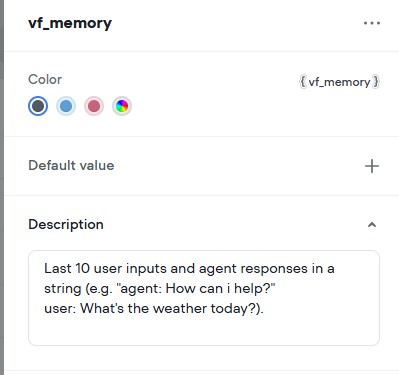Click the gray panel edge on the left
This screenshot has width=399, height=375.
pyautogui.click(x=2, y=187)
